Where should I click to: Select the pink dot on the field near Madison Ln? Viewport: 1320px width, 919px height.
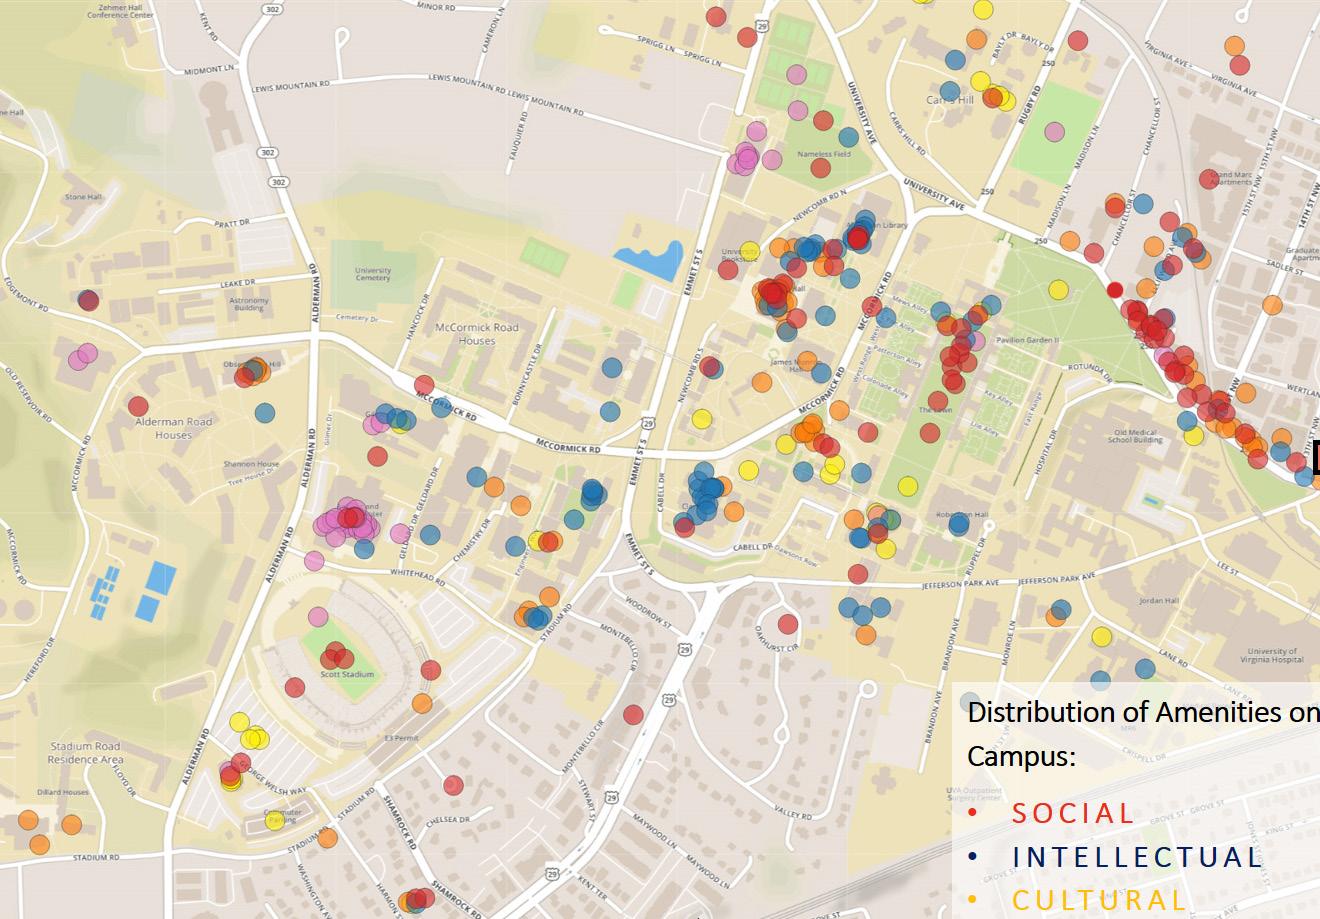coord(1055,132)
